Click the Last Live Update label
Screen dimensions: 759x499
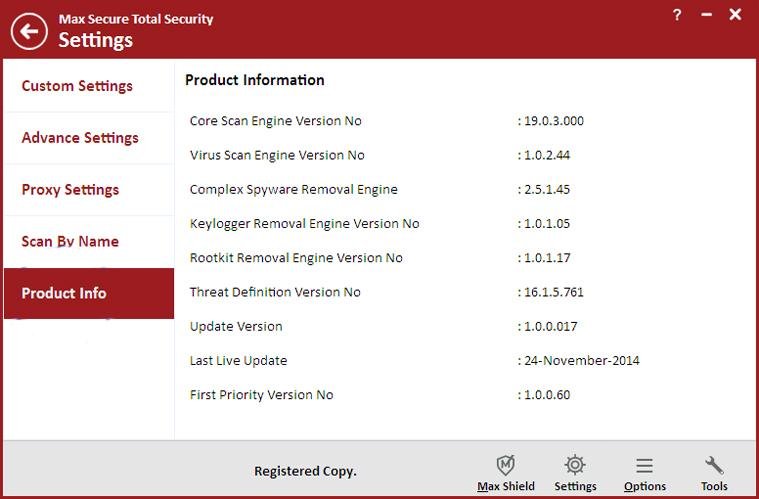238,361
